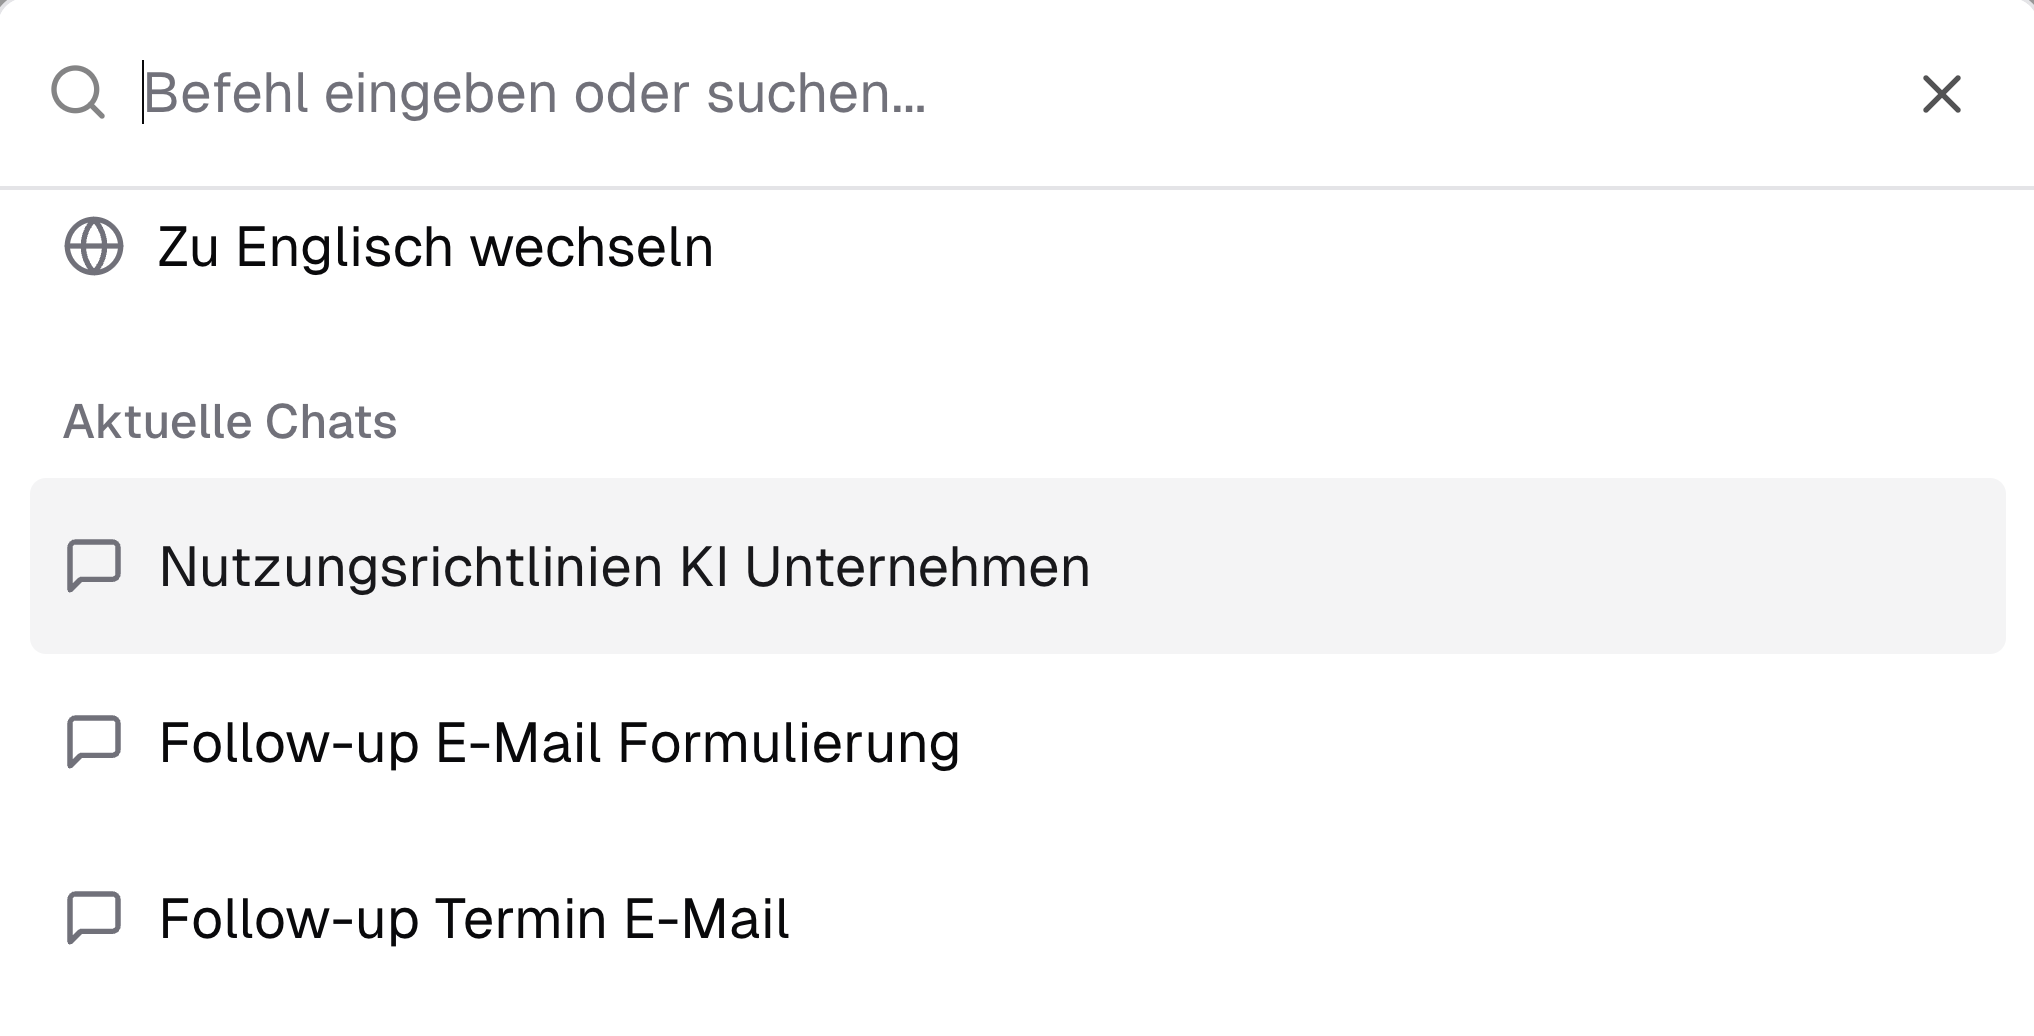Click the Aktuelle Chats section header
The image size is (2034, 1036).
pos(230,420)
